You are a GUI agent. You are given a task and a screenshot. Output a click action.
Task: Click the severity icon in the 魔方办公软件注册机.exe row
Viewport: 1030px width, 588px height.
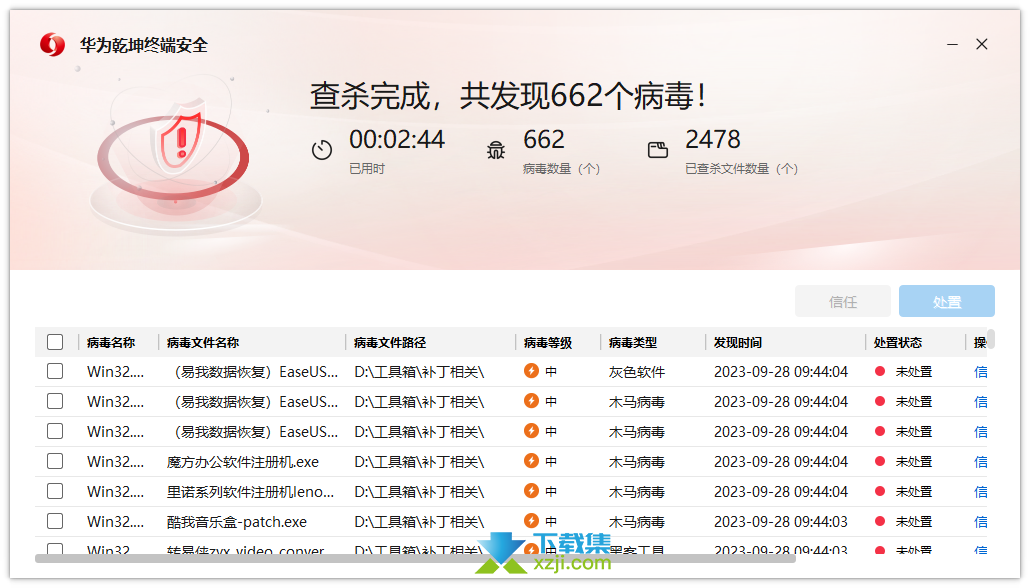[531, 461]
